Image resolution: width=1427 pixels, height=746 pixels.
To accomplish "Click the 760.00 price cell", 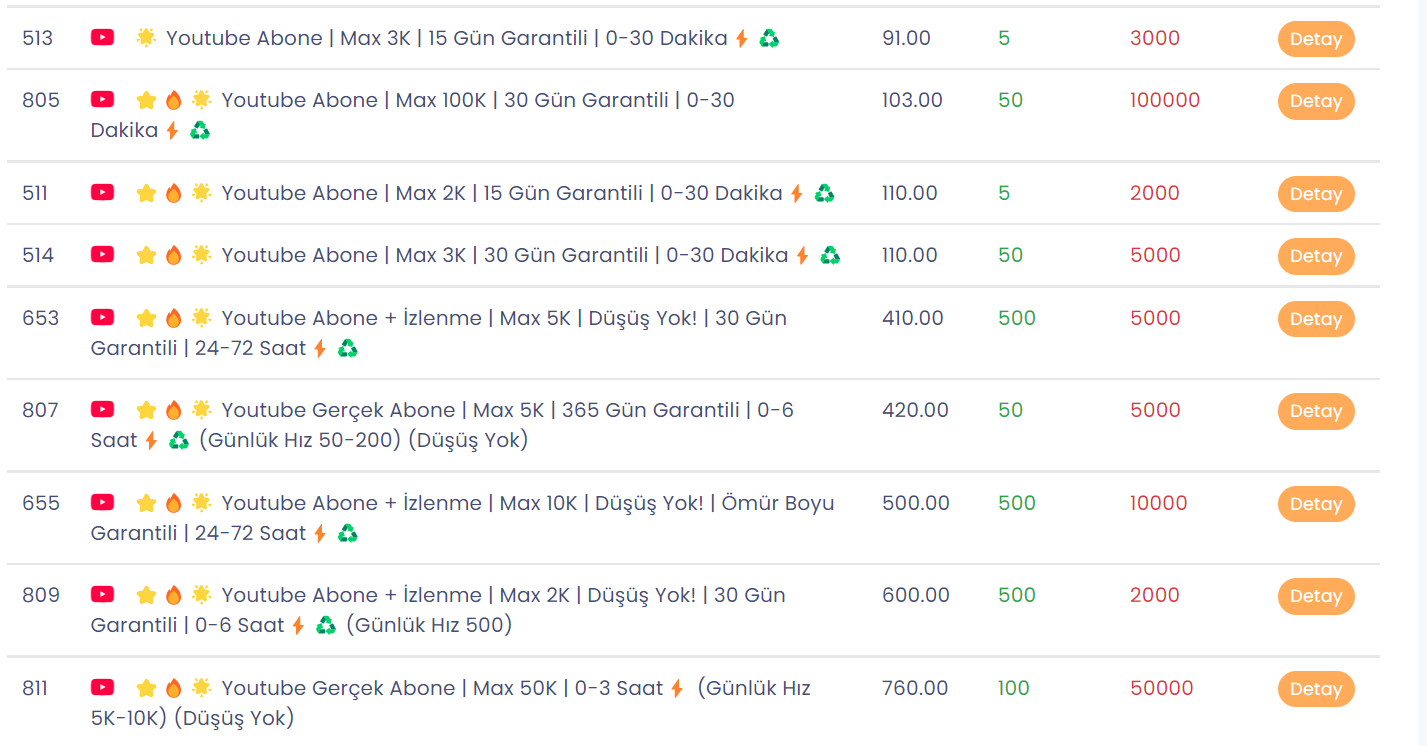I will click(915, 688).
